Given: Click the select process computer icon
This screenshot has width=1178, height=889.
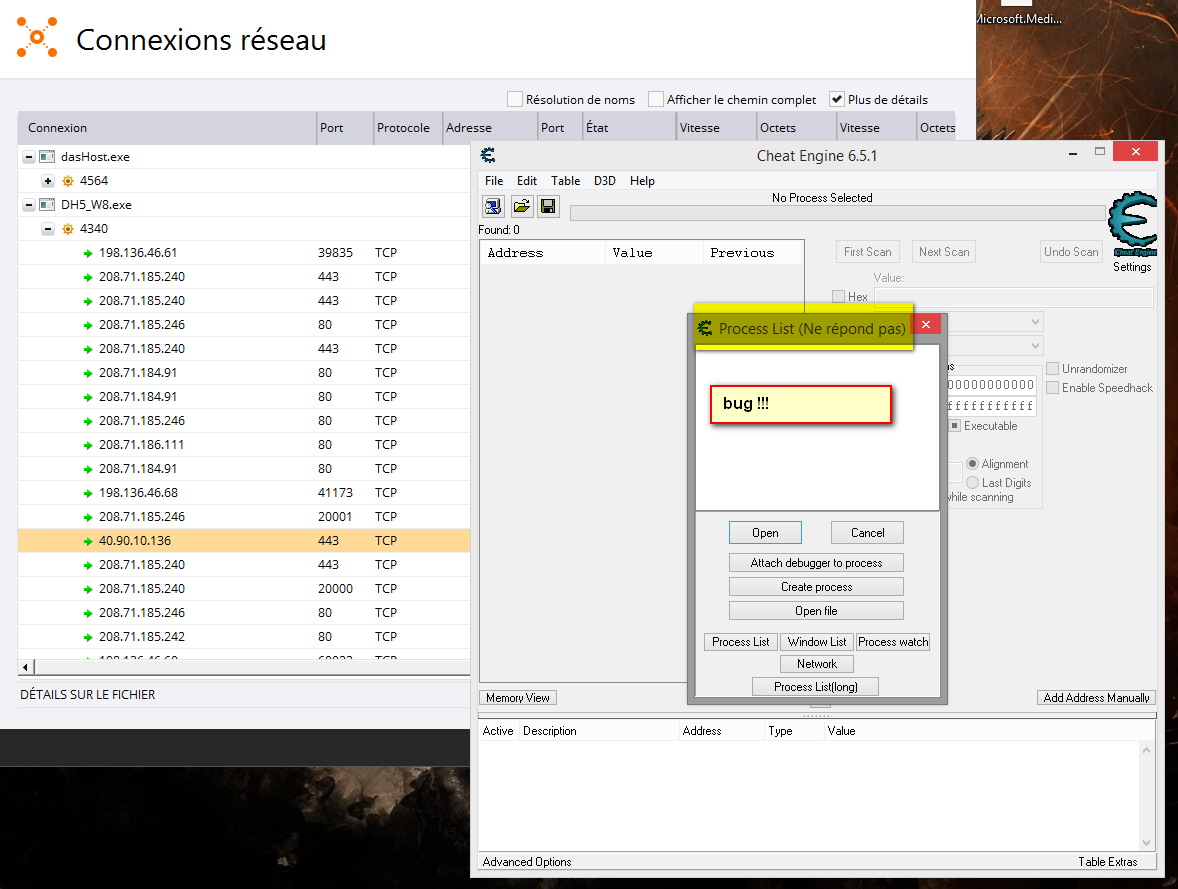Looking at the screenshot, I should pyautogui.click(x=494, y=206).
